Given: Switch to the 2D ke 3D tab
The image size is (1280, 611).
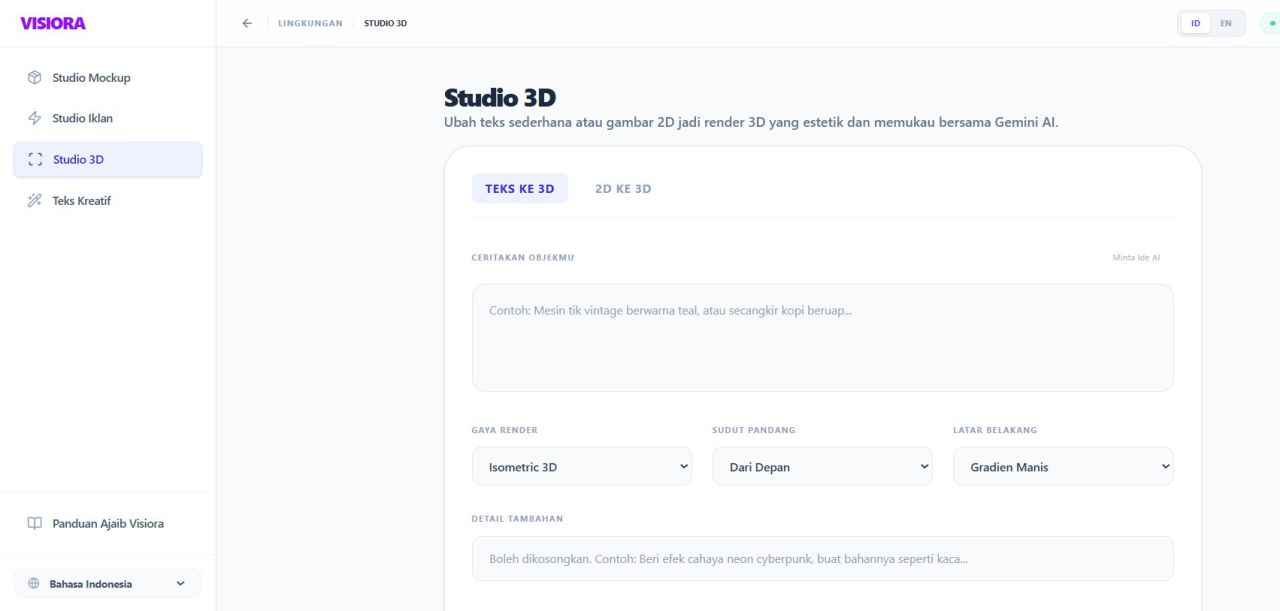Looking at the screenshot, I should coord(623,188).
